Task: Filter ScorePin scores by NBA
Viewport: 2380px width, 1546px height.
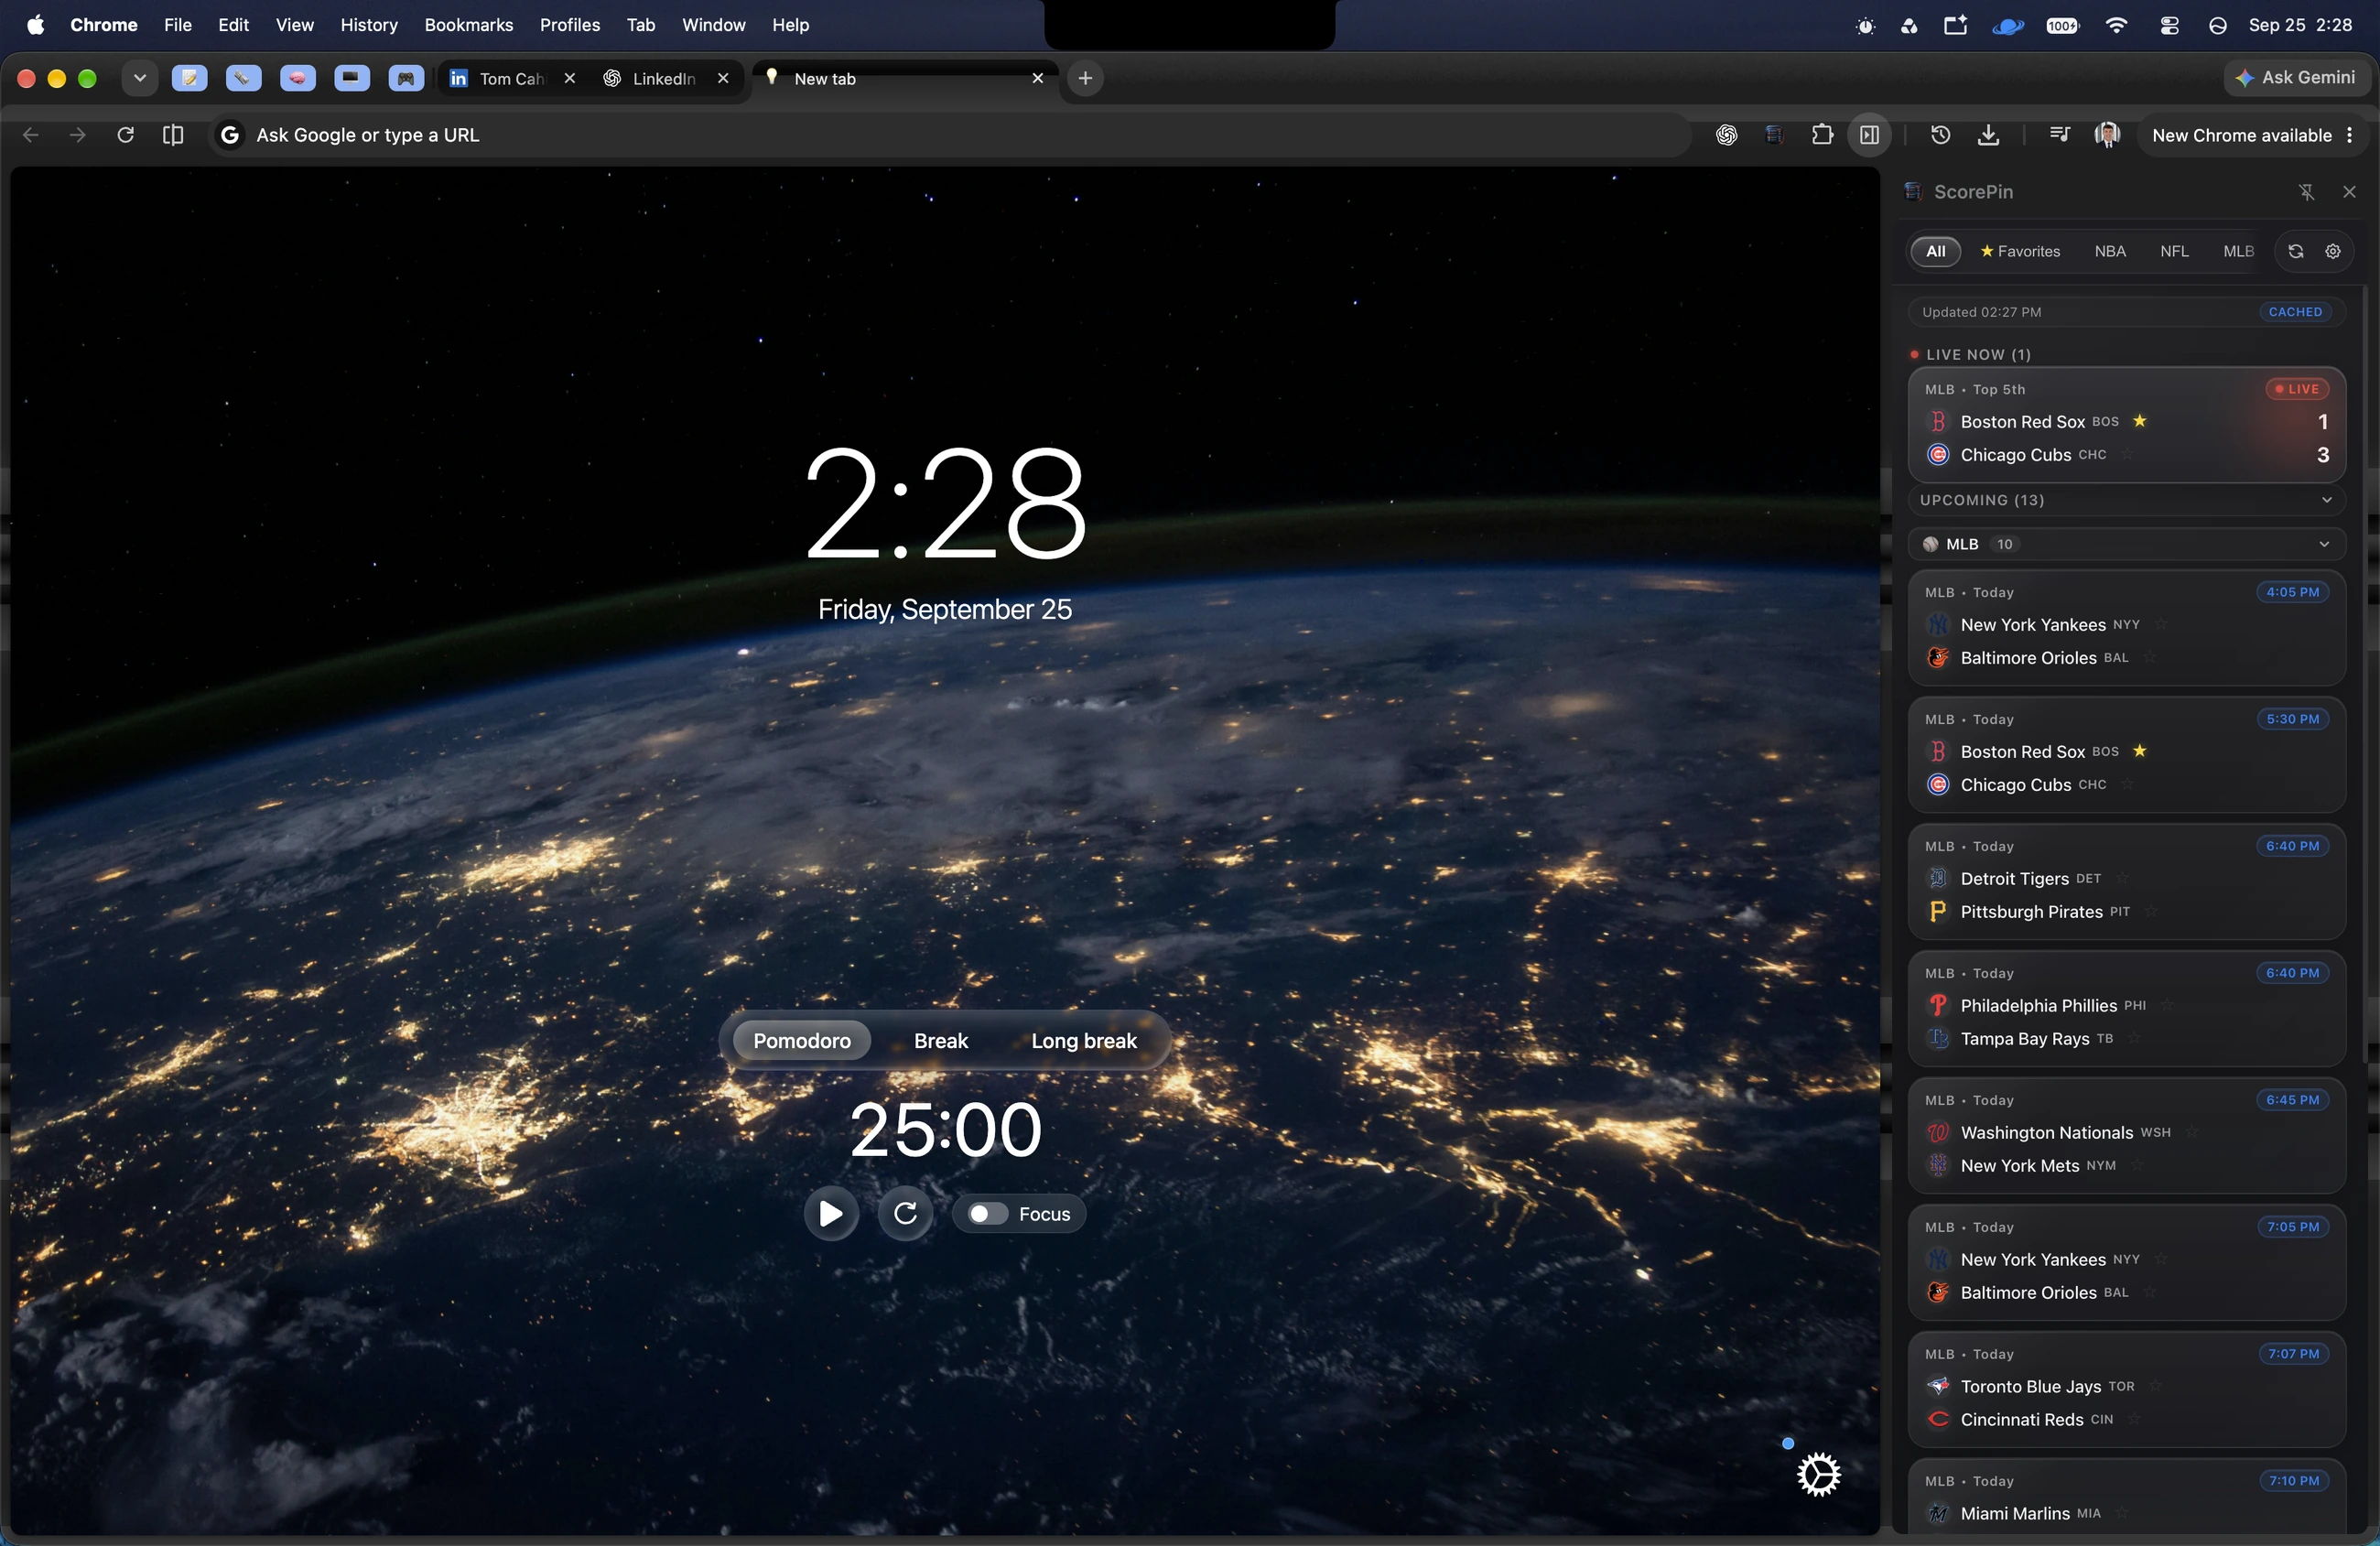Action: [2110, 251]
